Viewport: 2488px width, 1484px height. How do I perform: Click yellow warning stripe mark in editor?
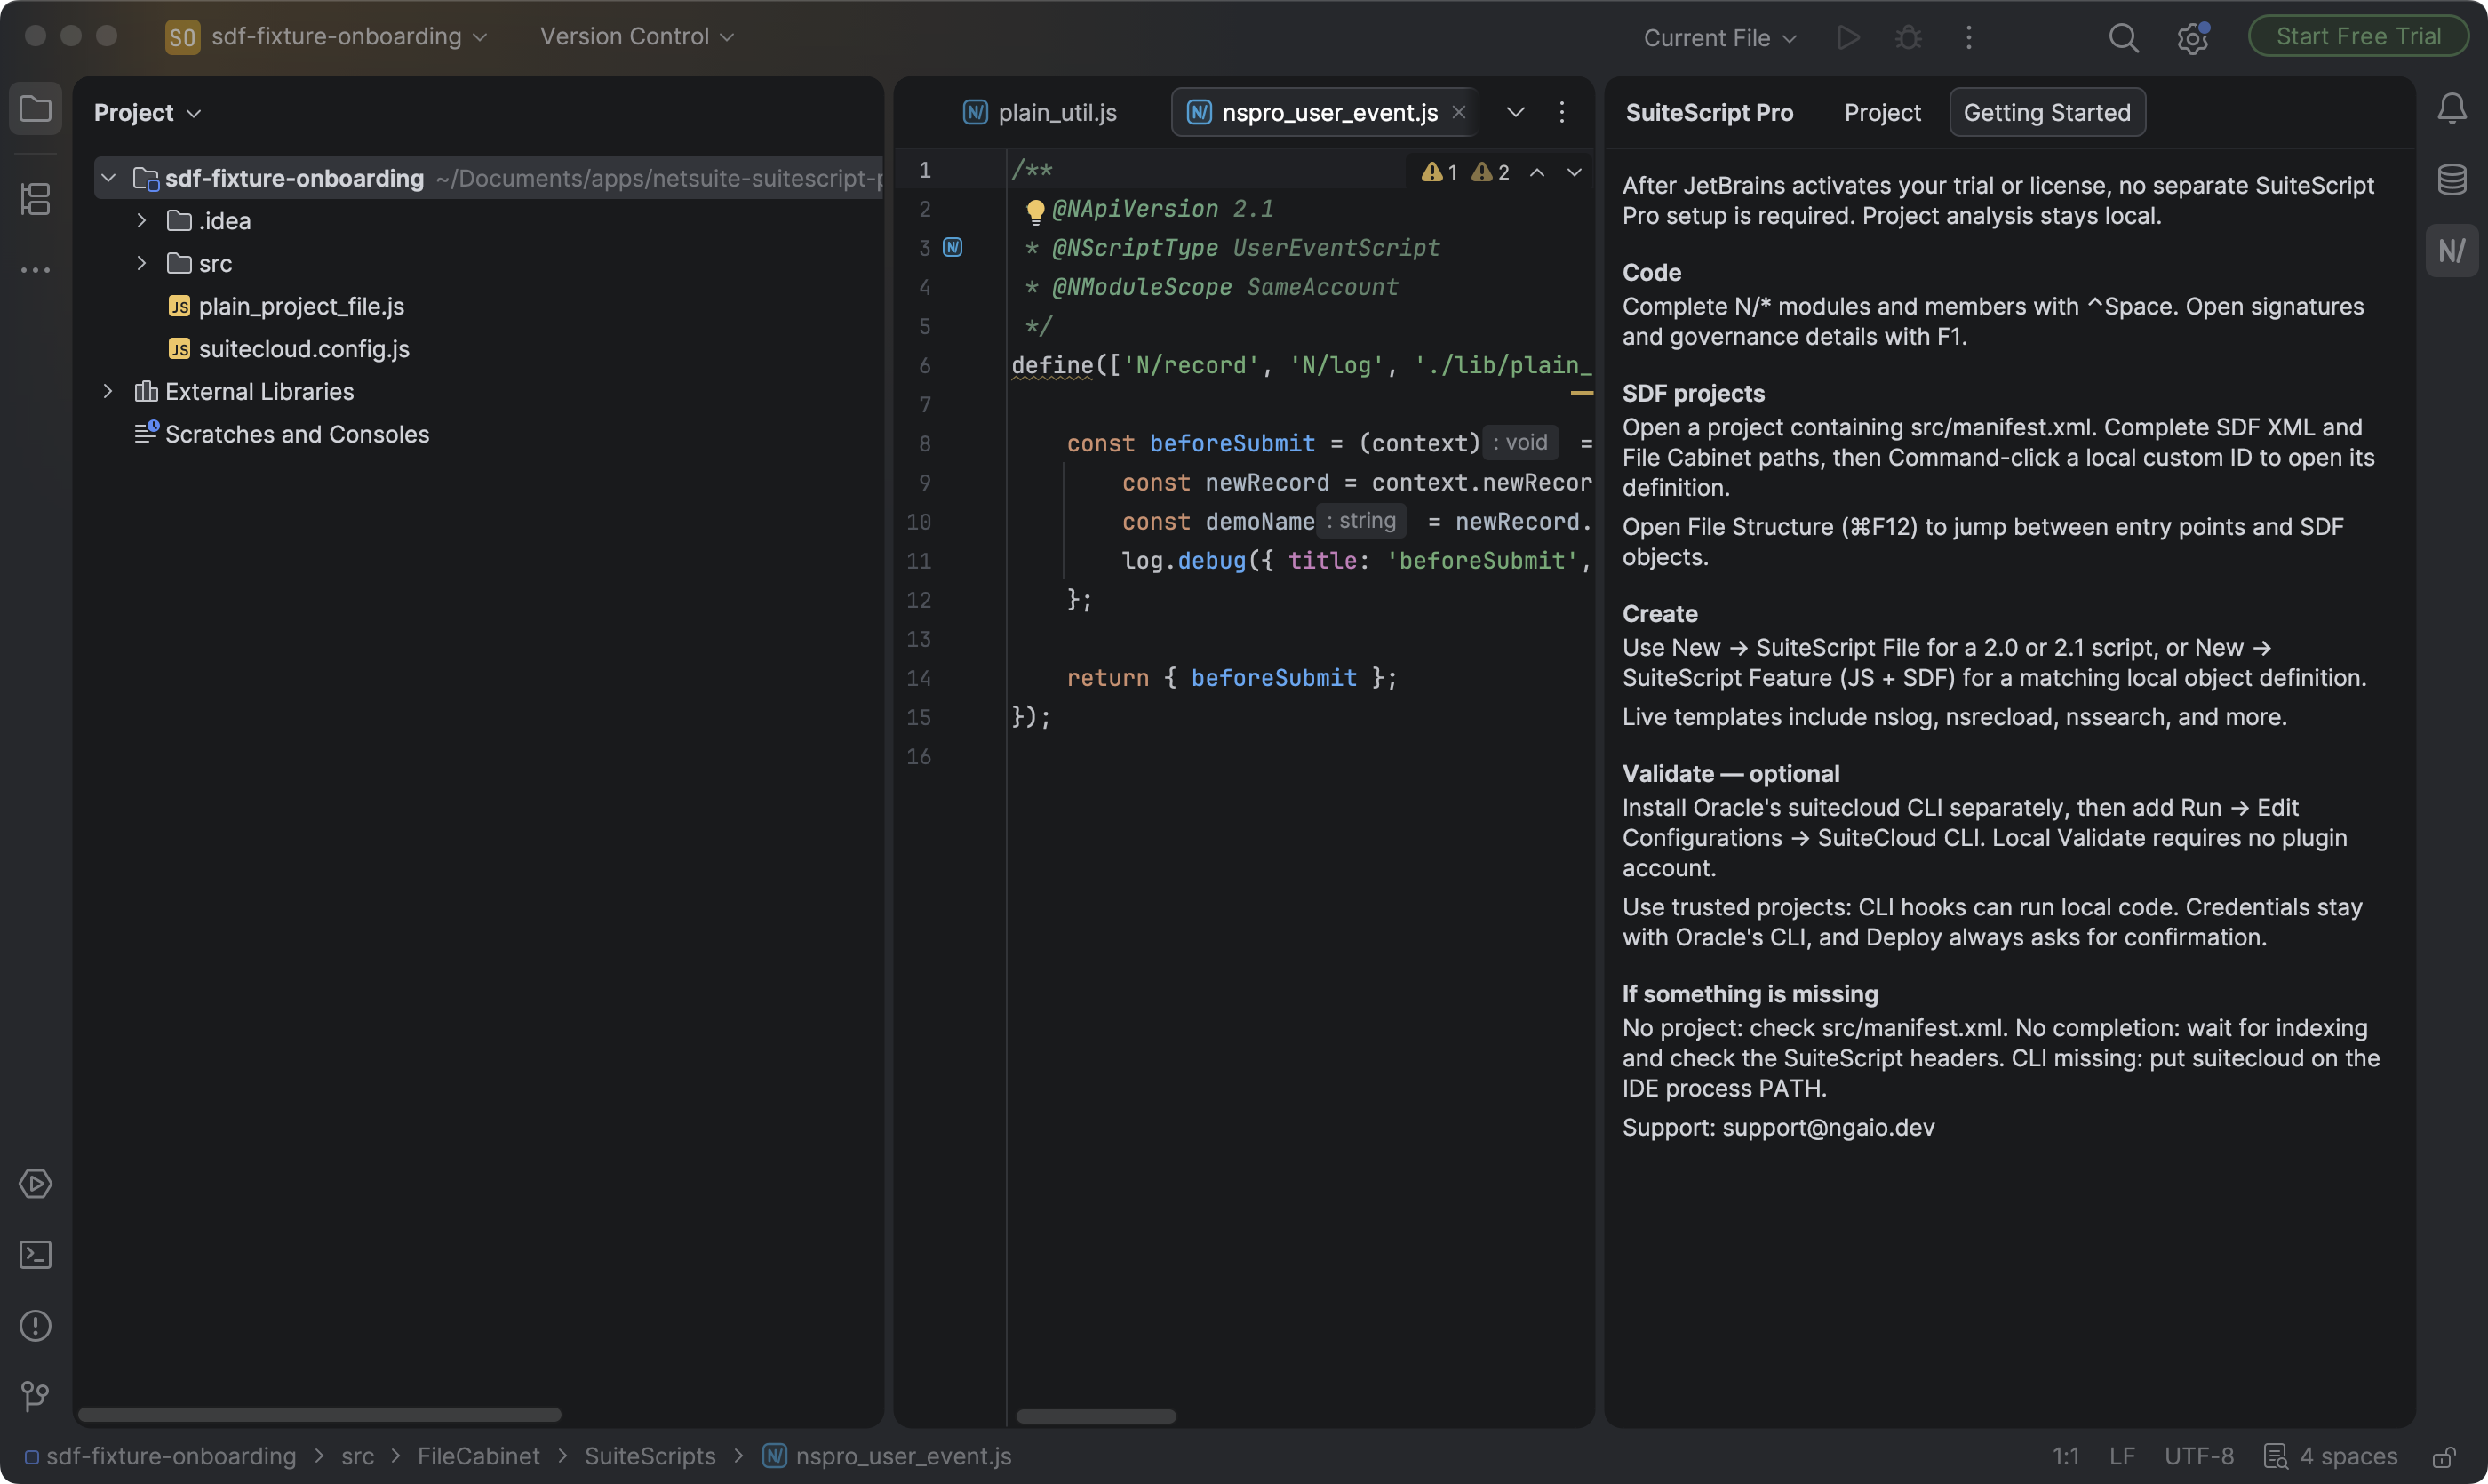(1582, 393)
